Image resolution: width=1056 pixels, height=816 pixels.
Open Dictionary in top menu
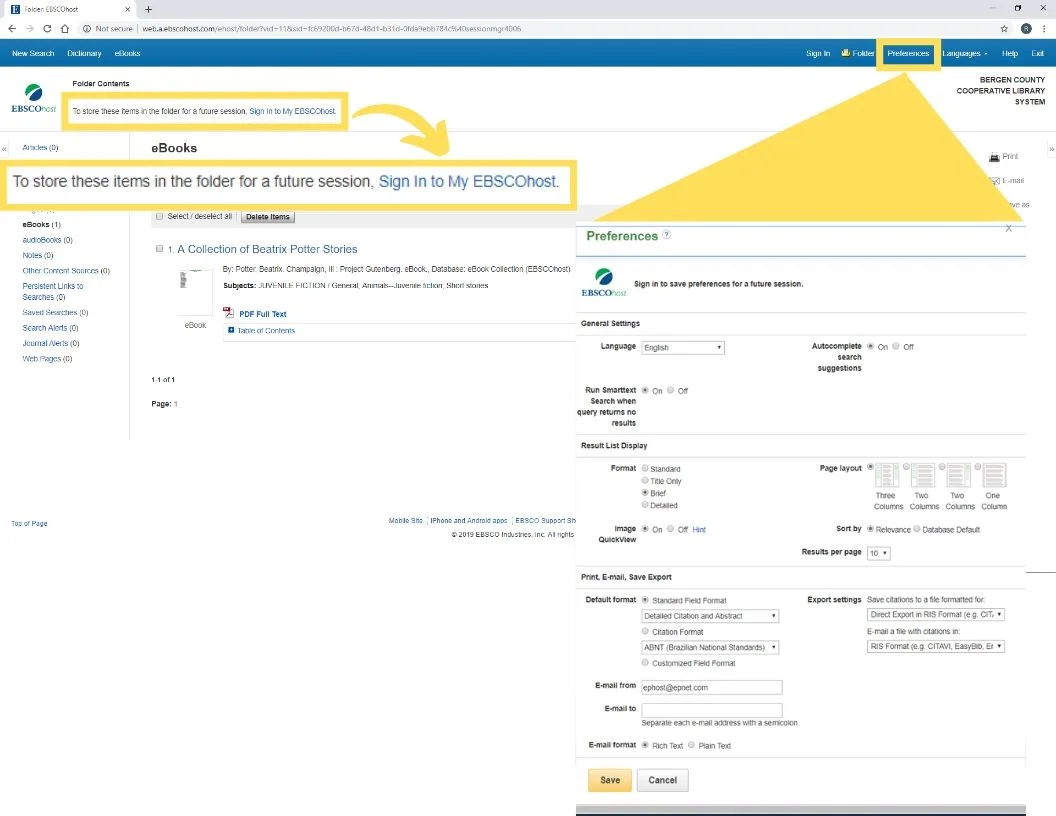pyautogui.click(x=84, y=53)
